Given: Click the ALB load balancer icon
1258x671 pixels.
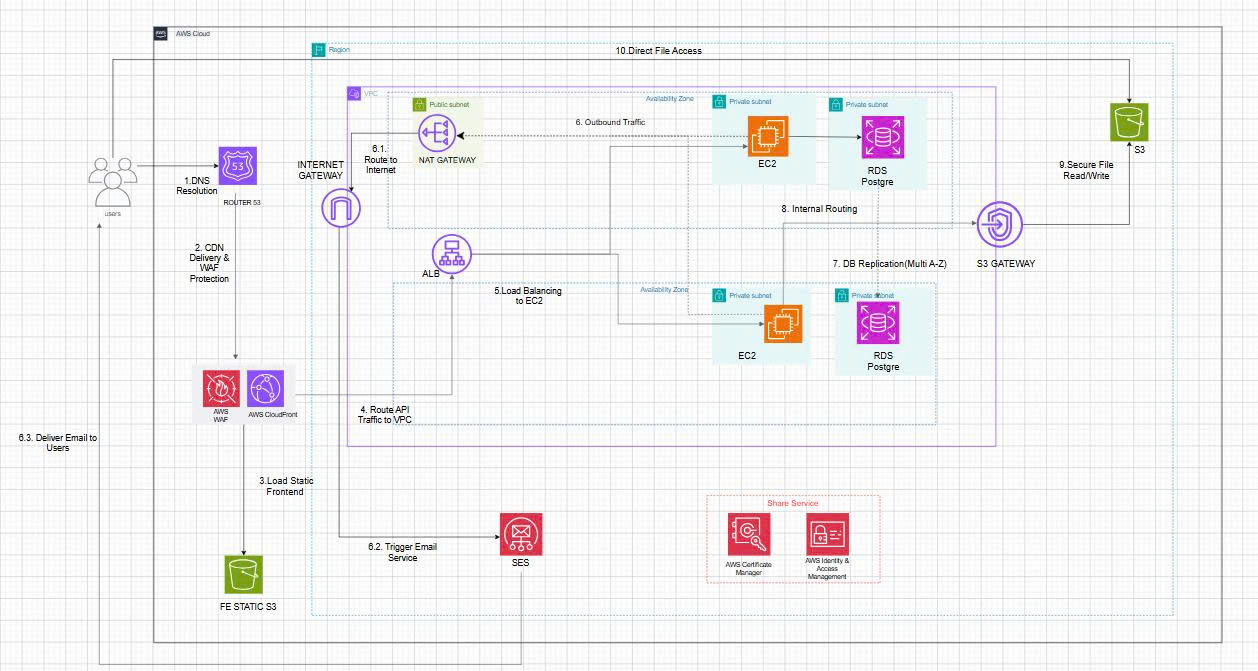Looking at the screenshot, I should pos(452,255).
